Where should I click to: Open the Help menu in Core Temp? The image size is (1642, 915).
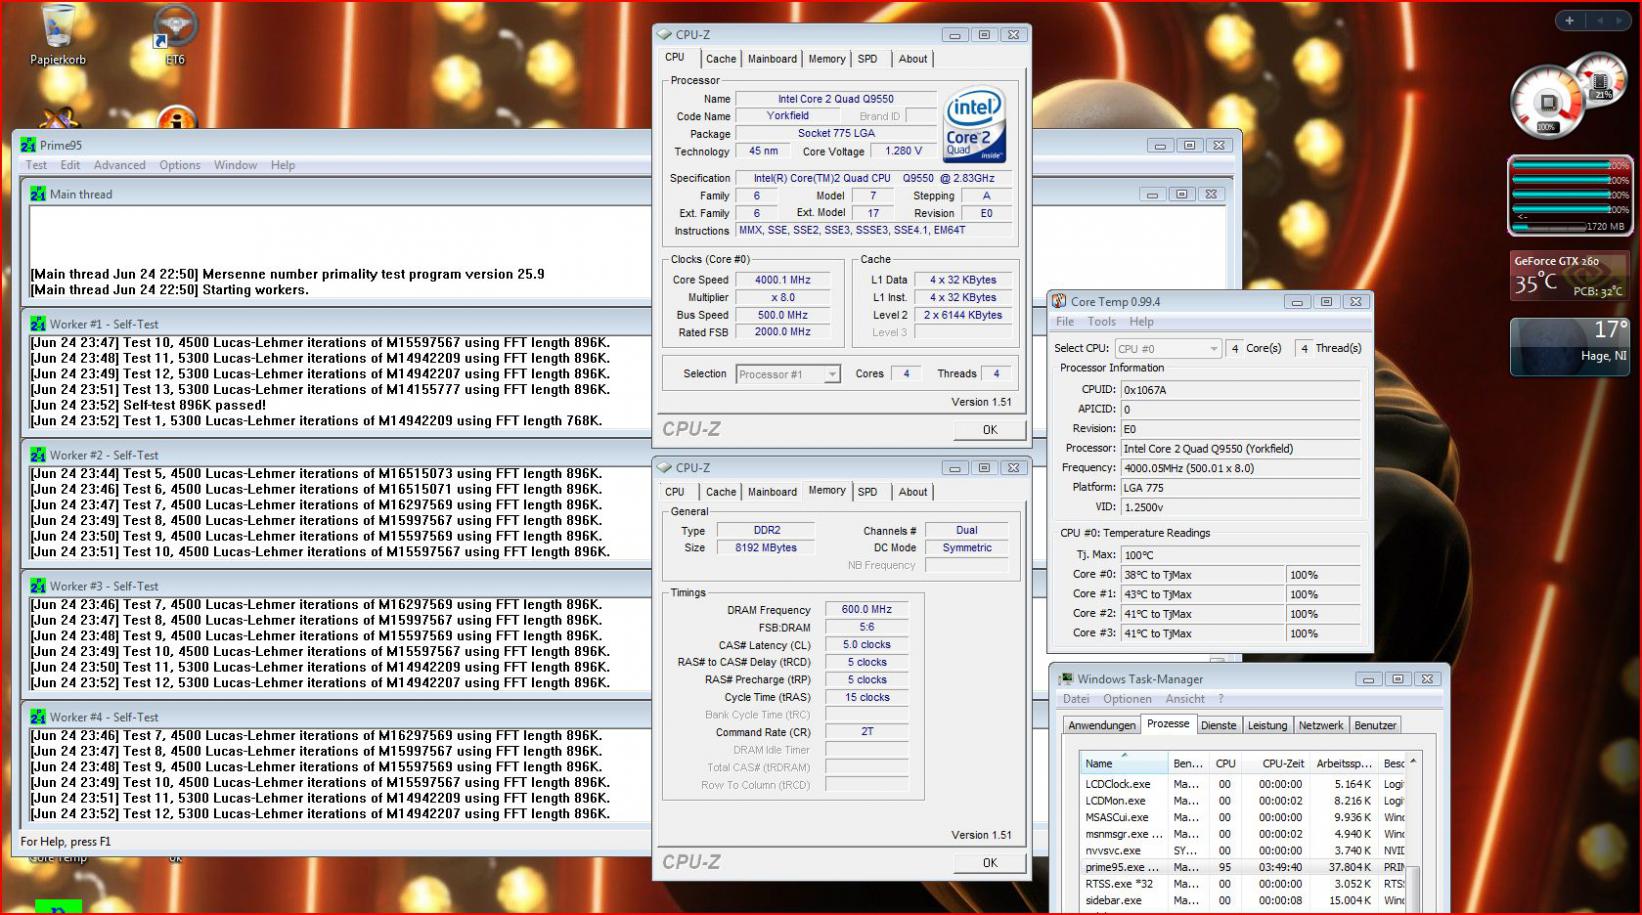[1141, 322]
